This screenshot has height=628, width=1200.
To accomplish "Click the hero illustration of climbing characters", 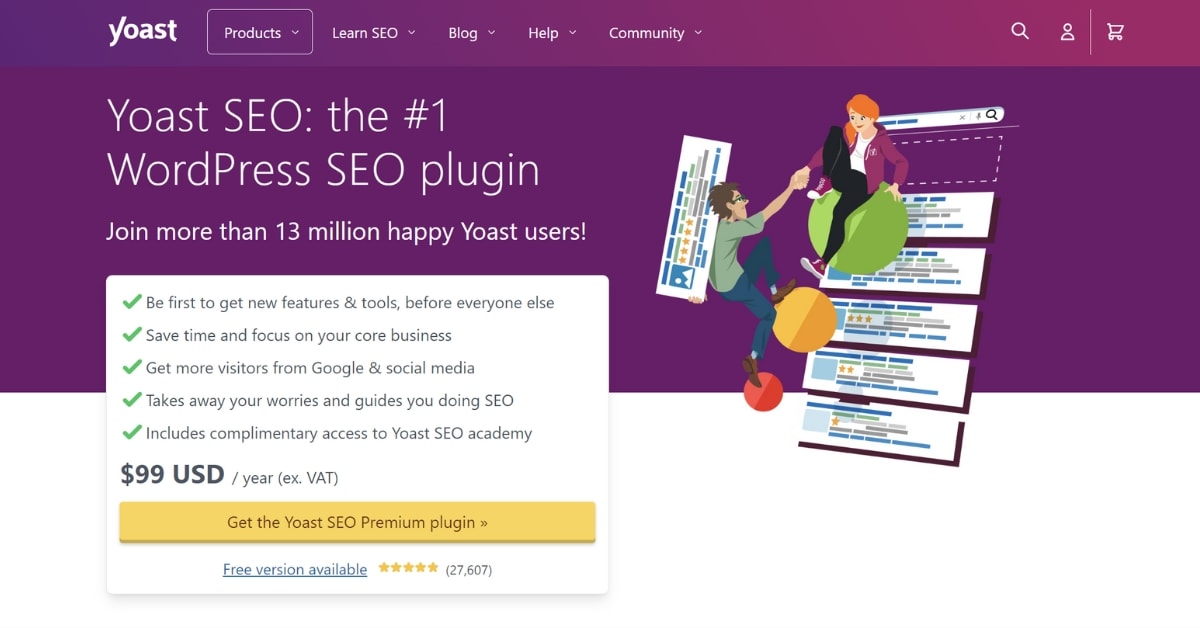I will pyautogui.click(x=837, y=278).
